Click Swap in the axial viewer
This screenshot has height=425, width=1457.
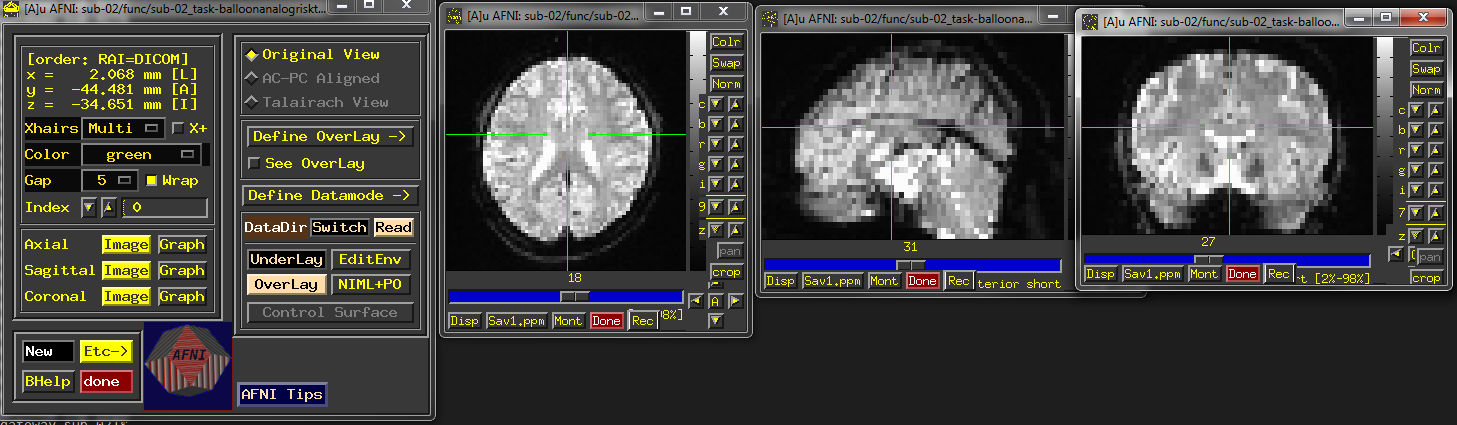[x=726, y=62]
